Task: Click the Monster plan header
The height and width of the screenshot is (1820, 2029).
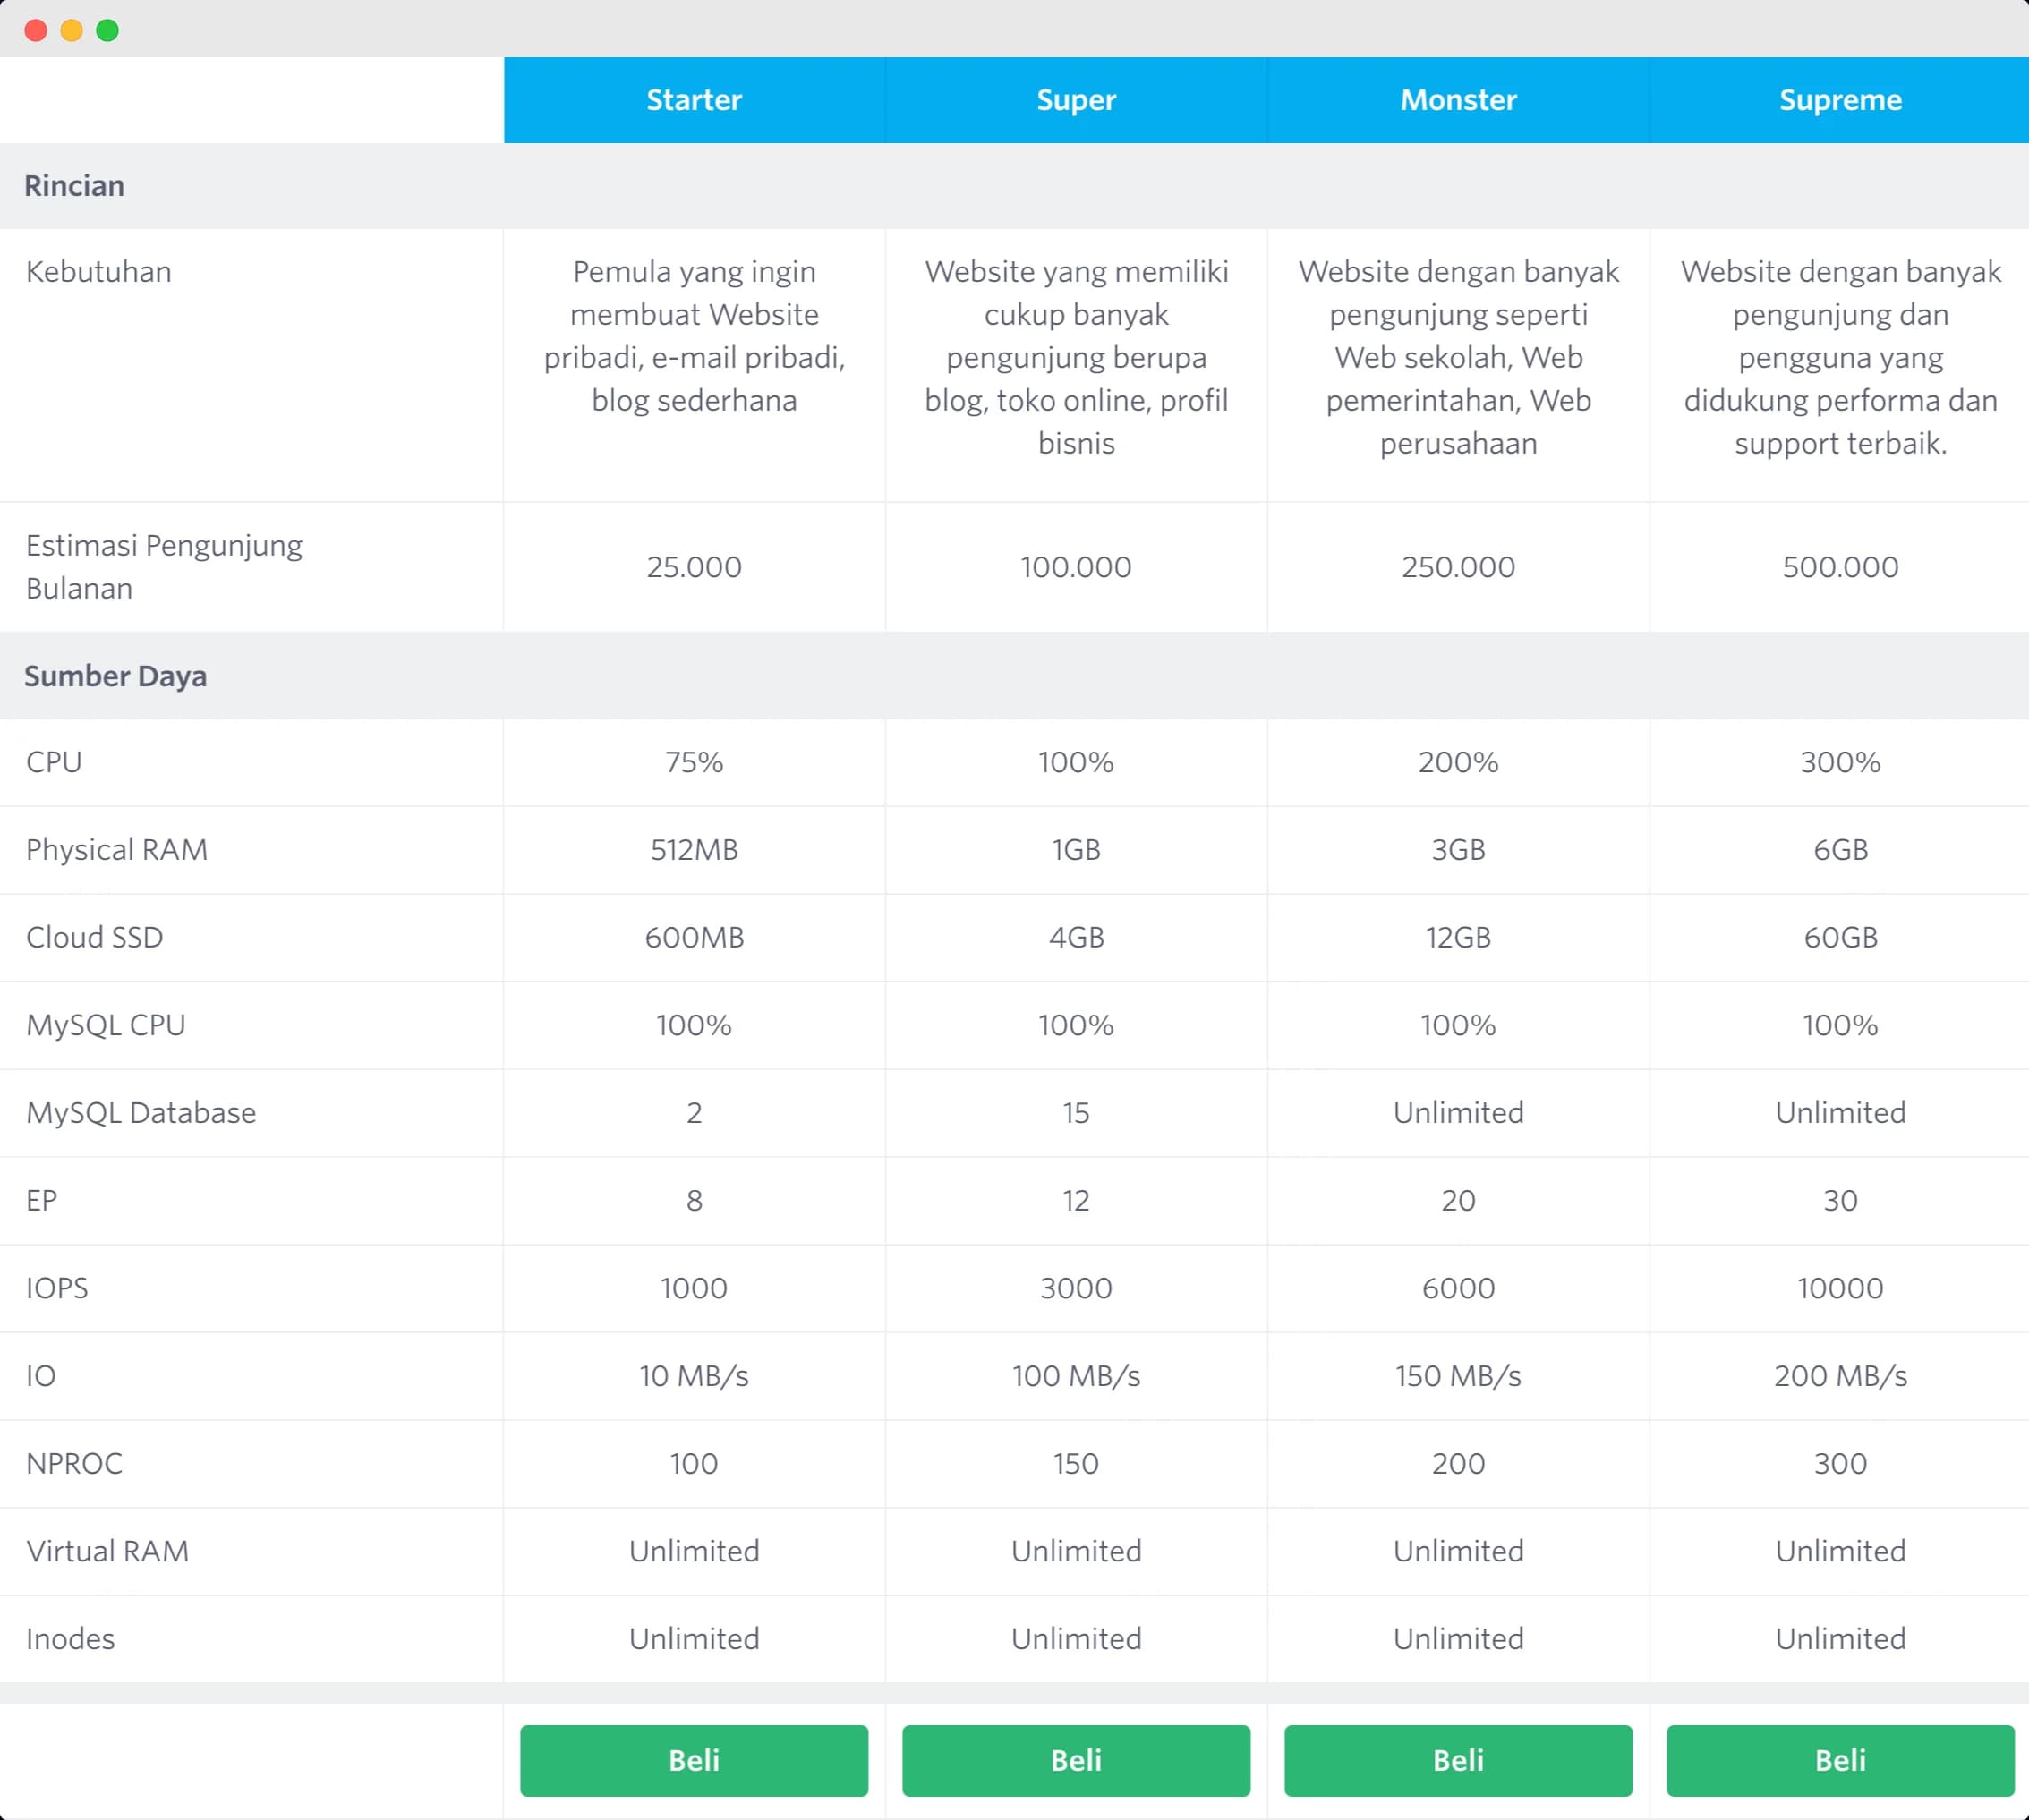Action: (x=1457, y=100)
